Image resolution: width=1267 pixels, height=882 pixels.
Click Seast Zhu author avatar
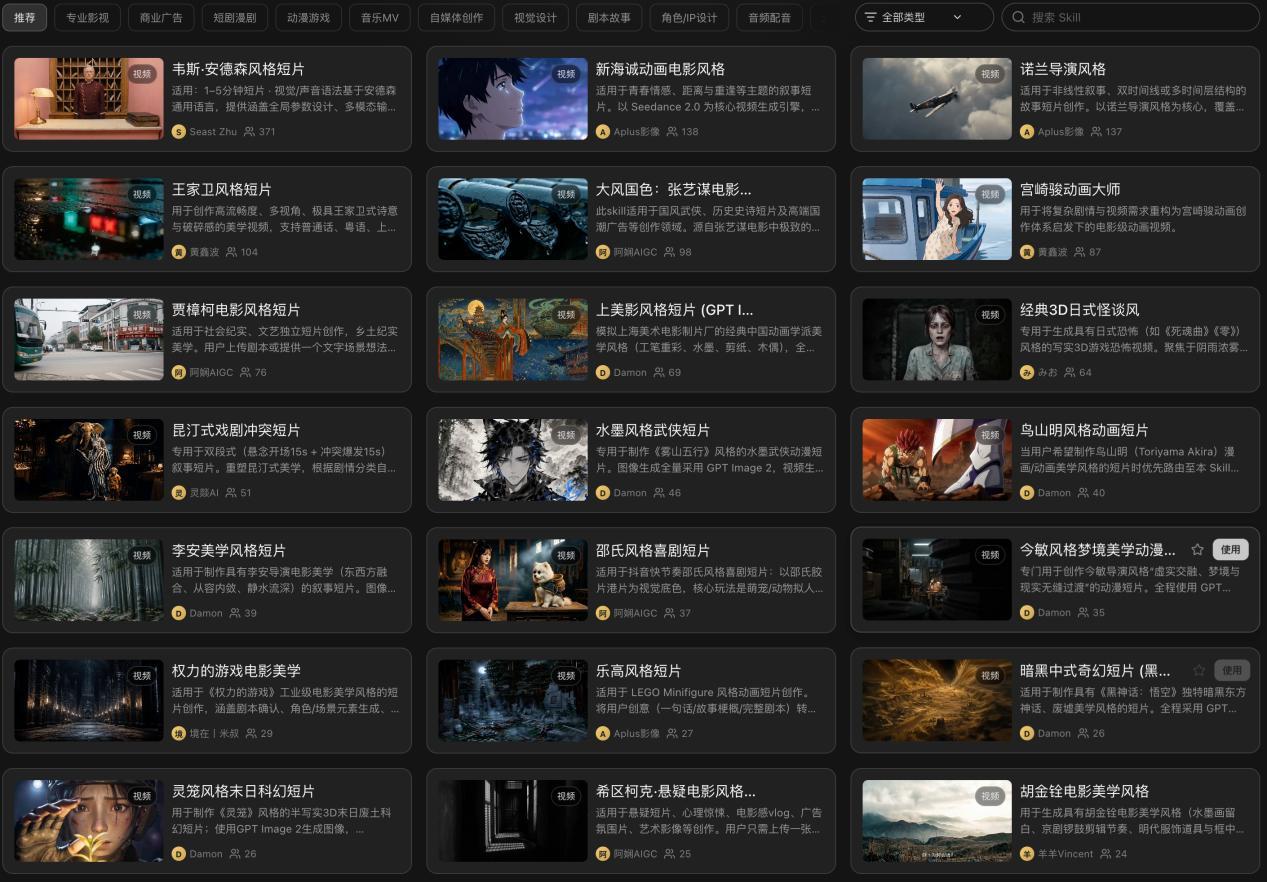pos(179,131)
